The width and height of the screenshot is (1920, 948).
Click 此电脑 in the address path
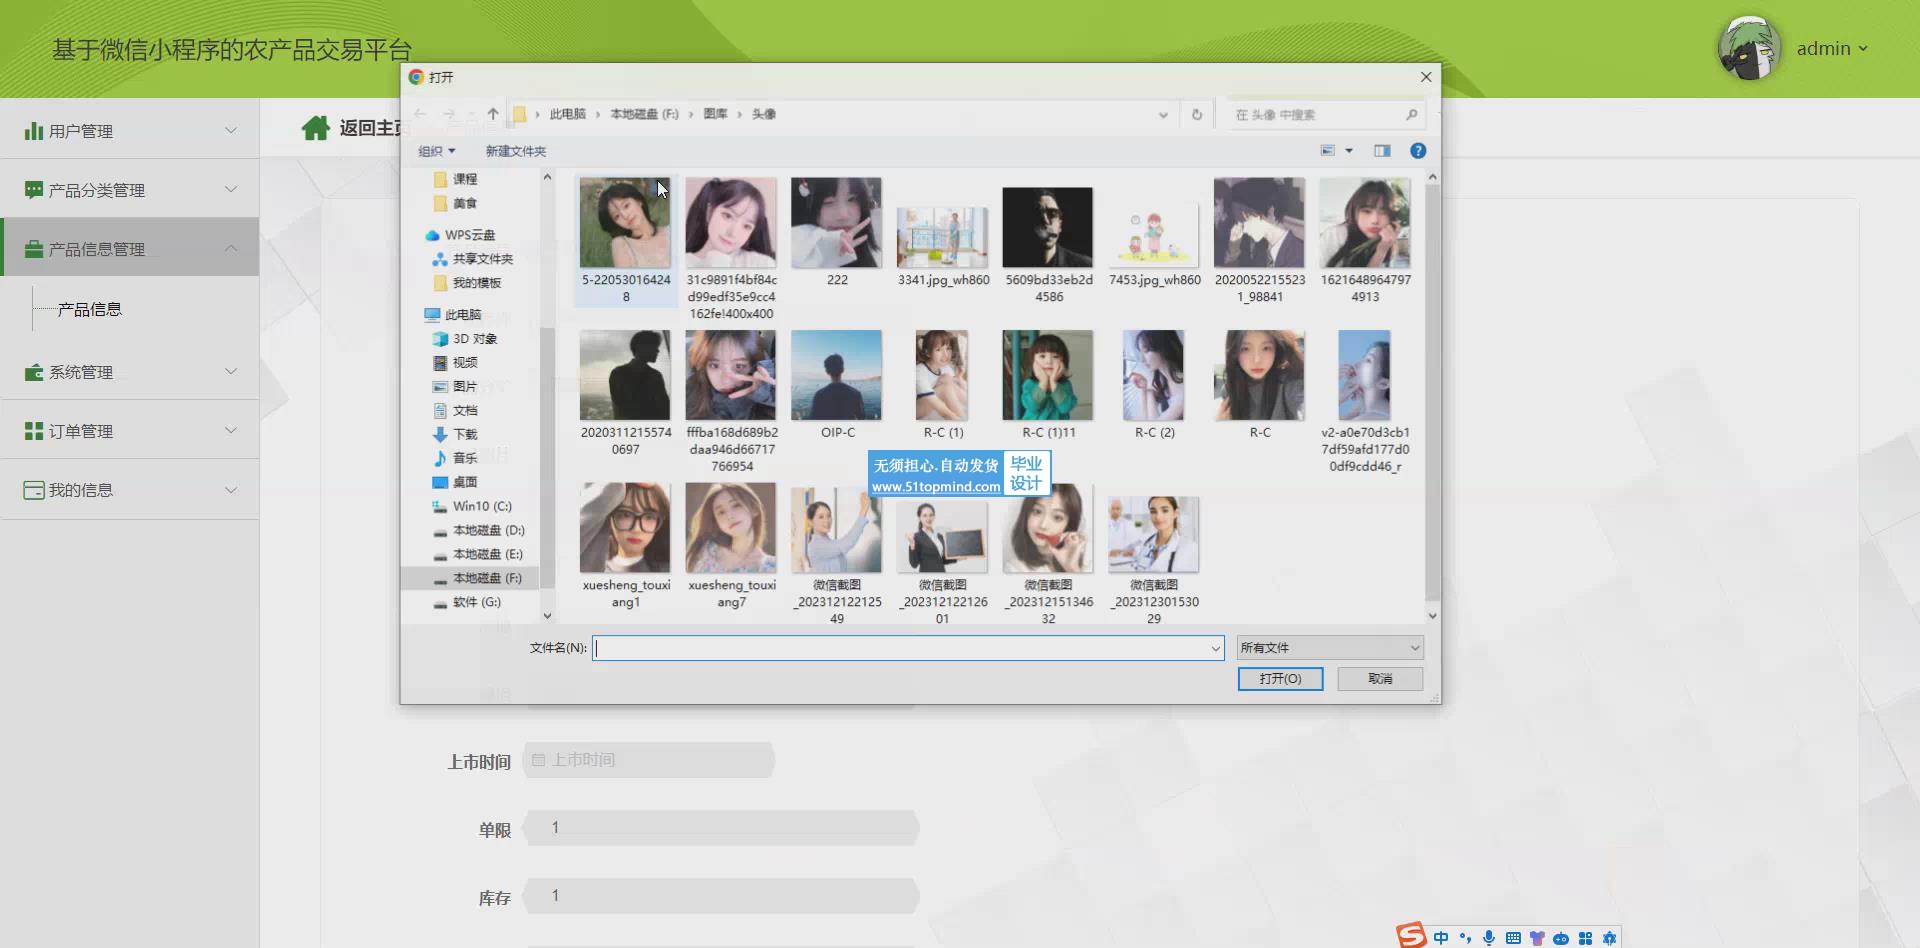(568, 114)
